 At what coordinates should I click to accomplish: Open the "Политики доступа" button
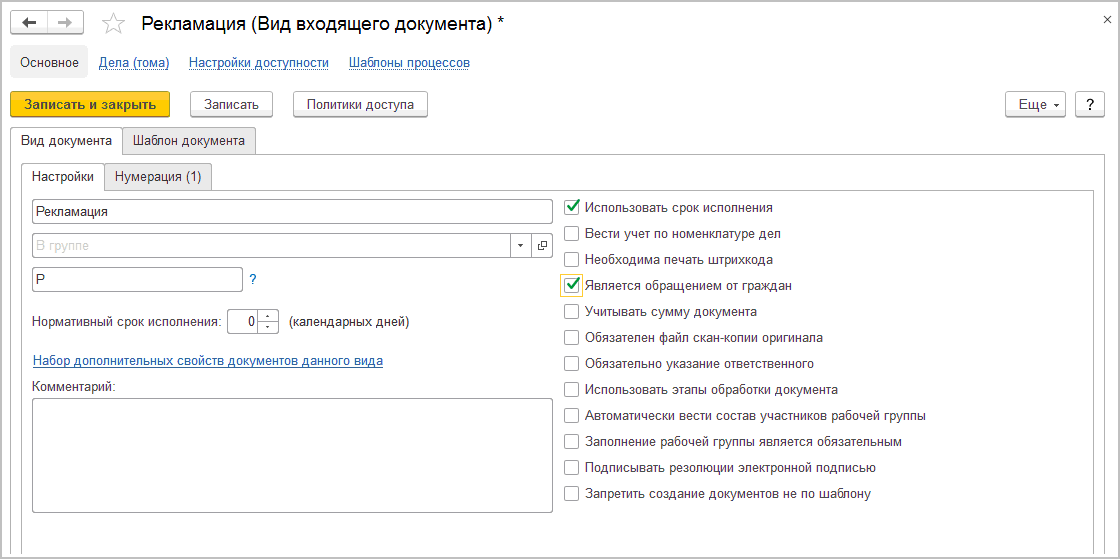coord(360,104)
